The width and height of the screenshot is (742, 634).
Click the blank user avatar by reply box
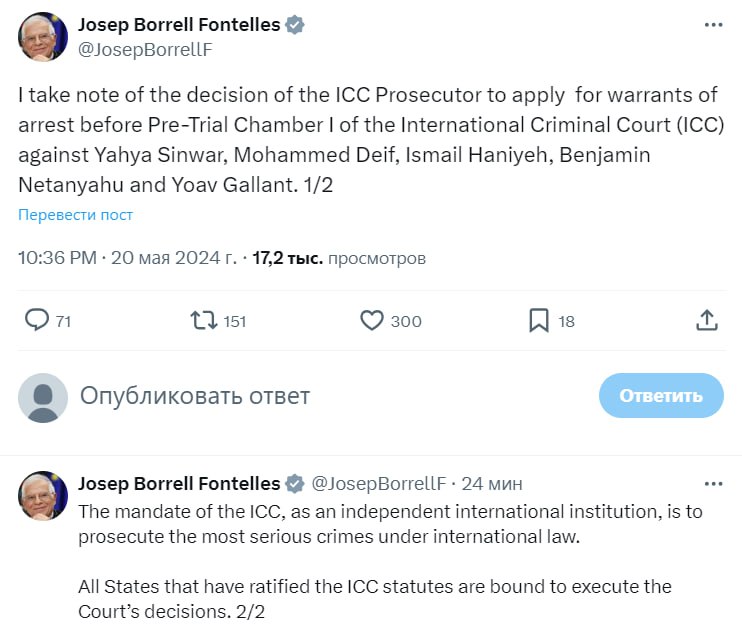[44, 397]
